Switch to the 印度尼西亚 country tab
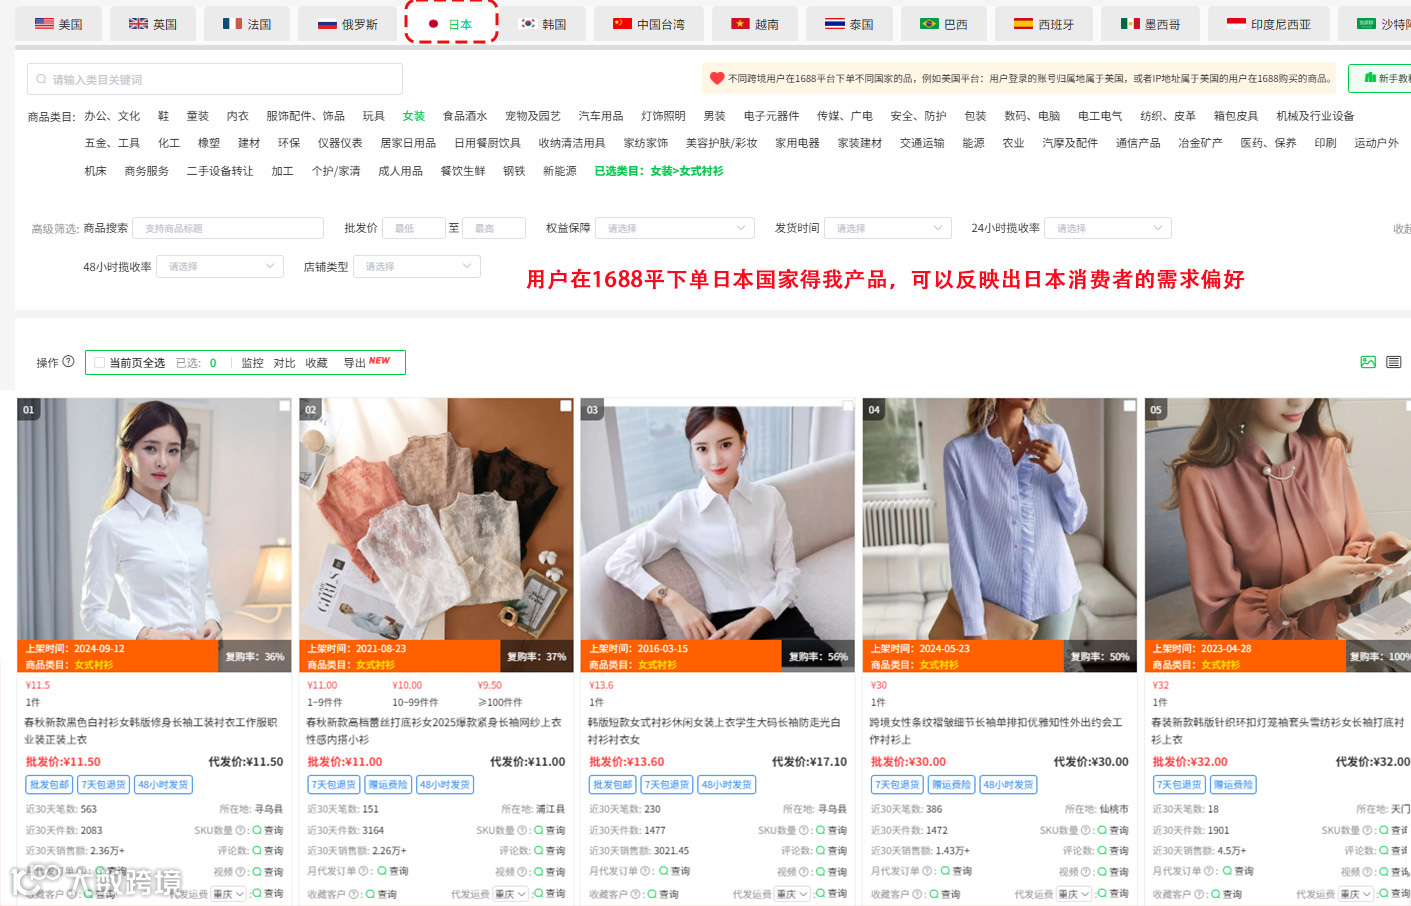The height and width of the screenshot is (906, 1411). click(x=1269, y=24)
